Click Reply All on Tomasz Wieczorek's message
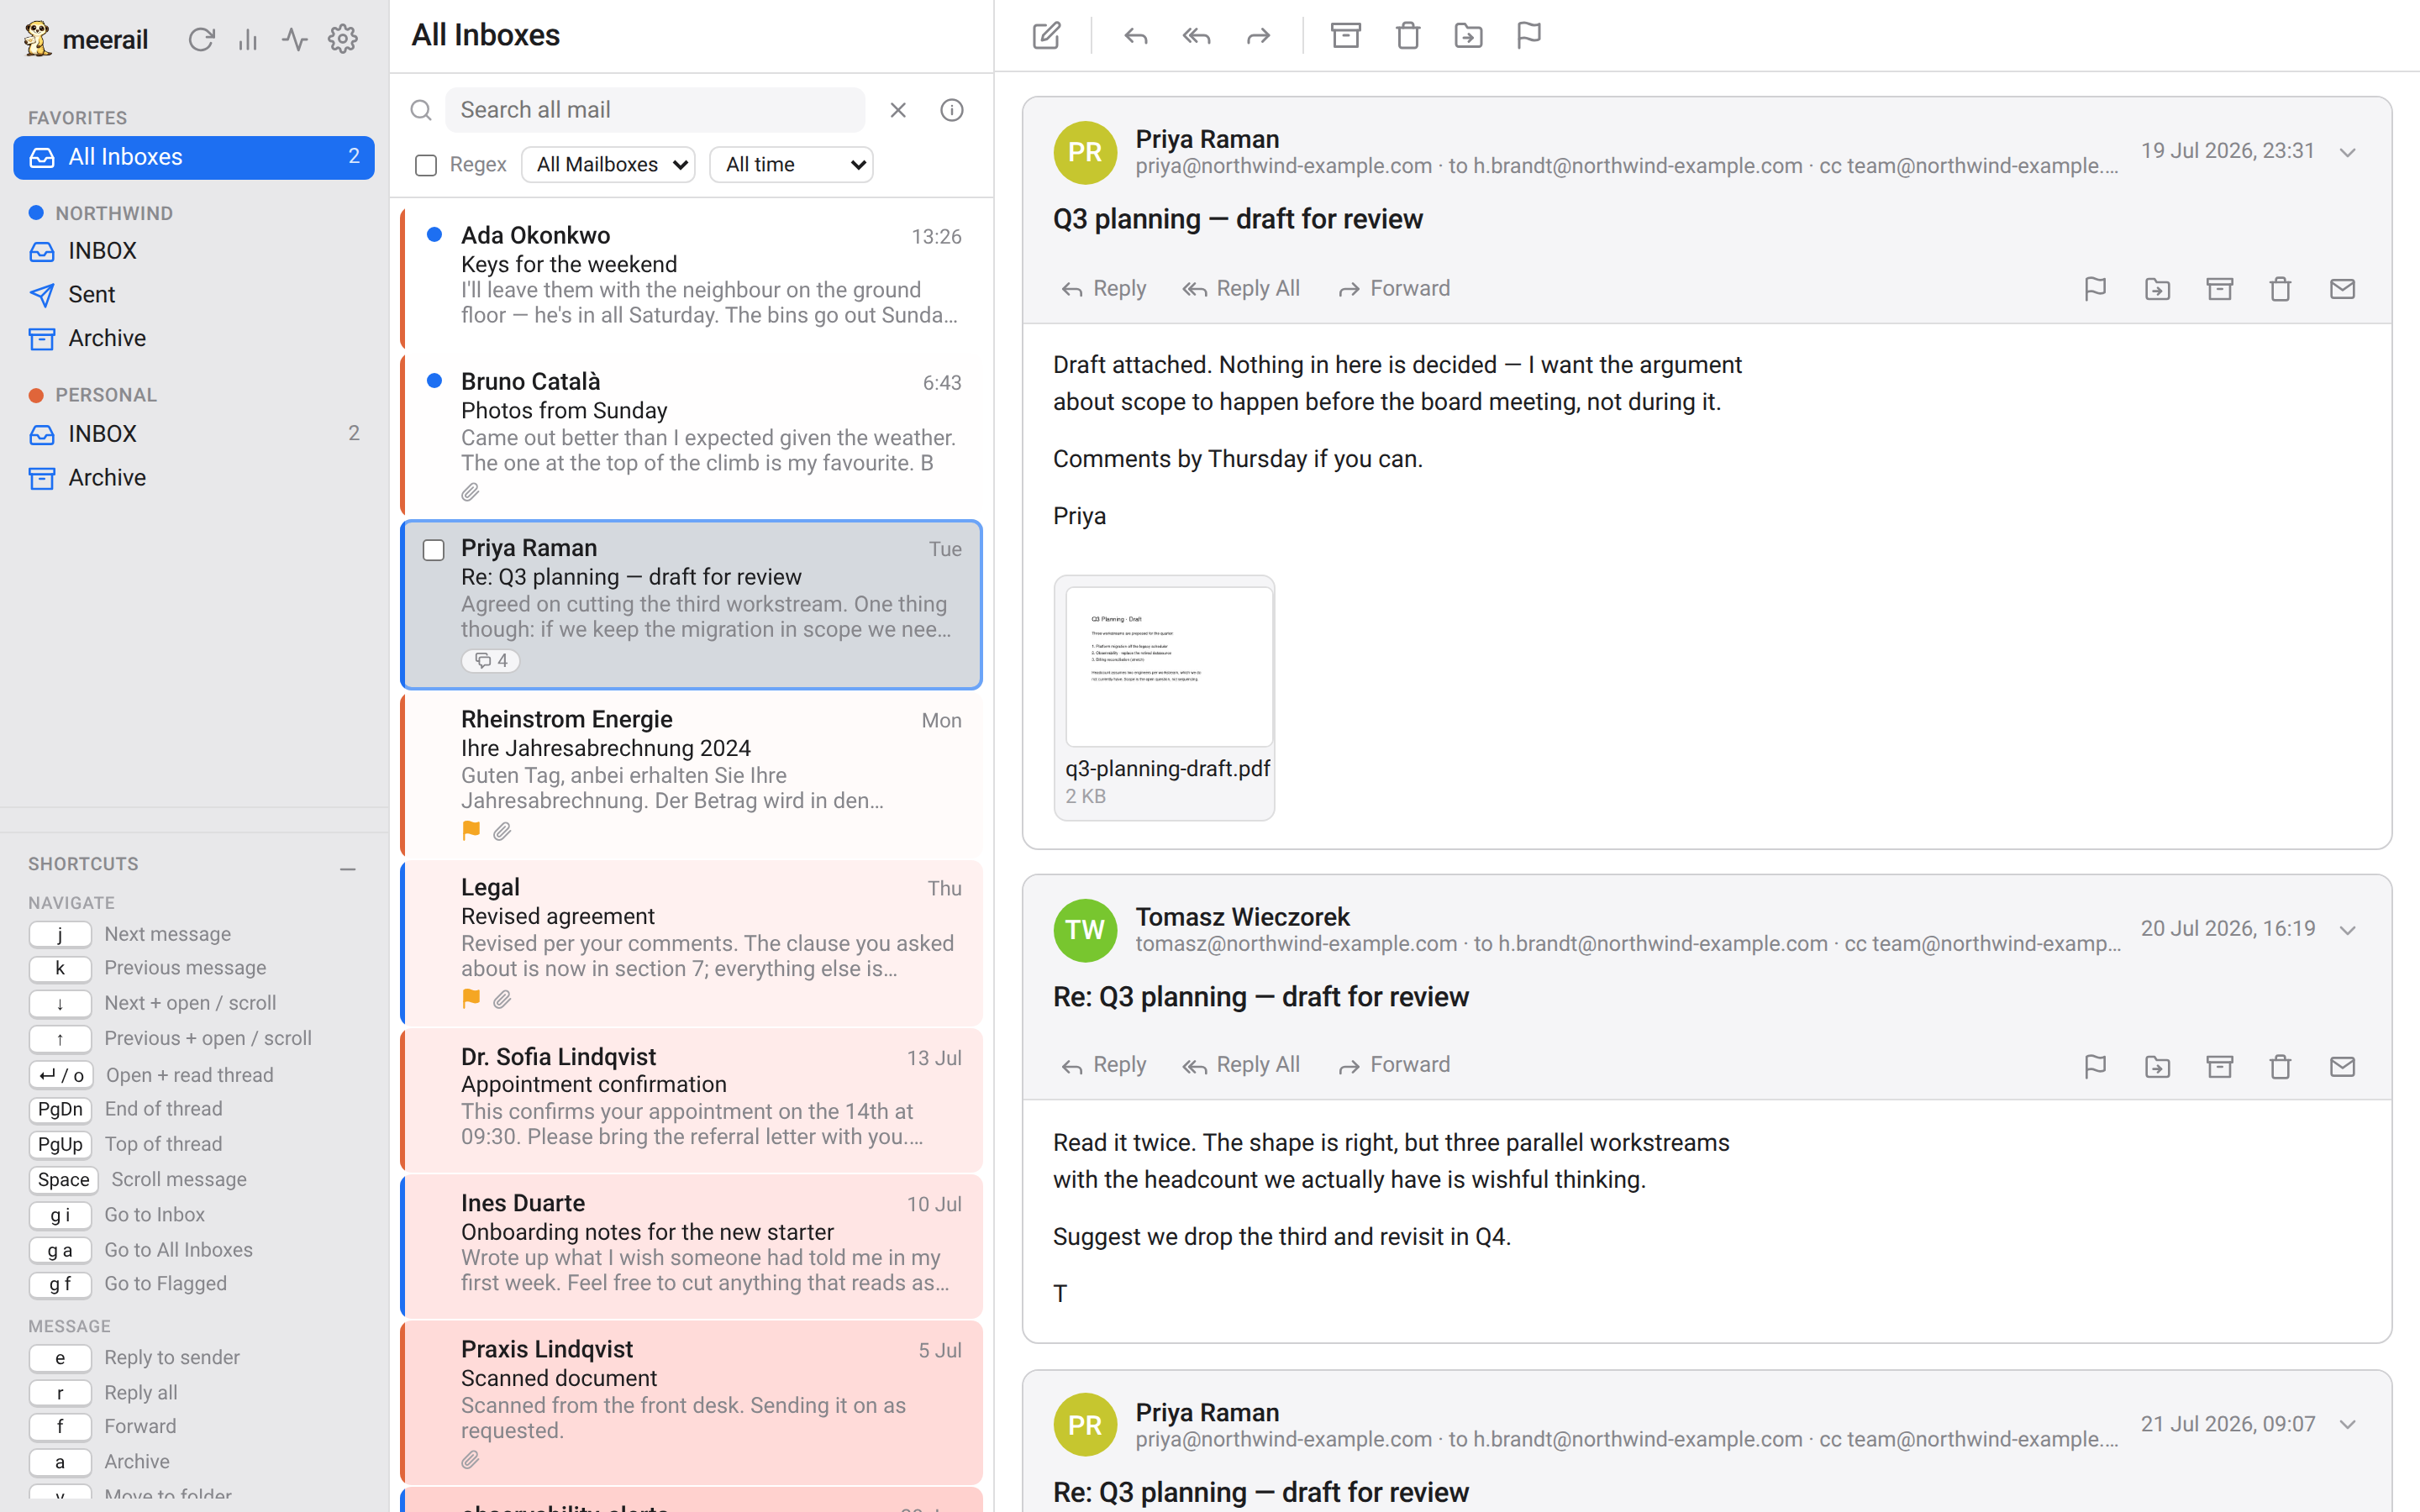 click(x=1241, y=1066)
